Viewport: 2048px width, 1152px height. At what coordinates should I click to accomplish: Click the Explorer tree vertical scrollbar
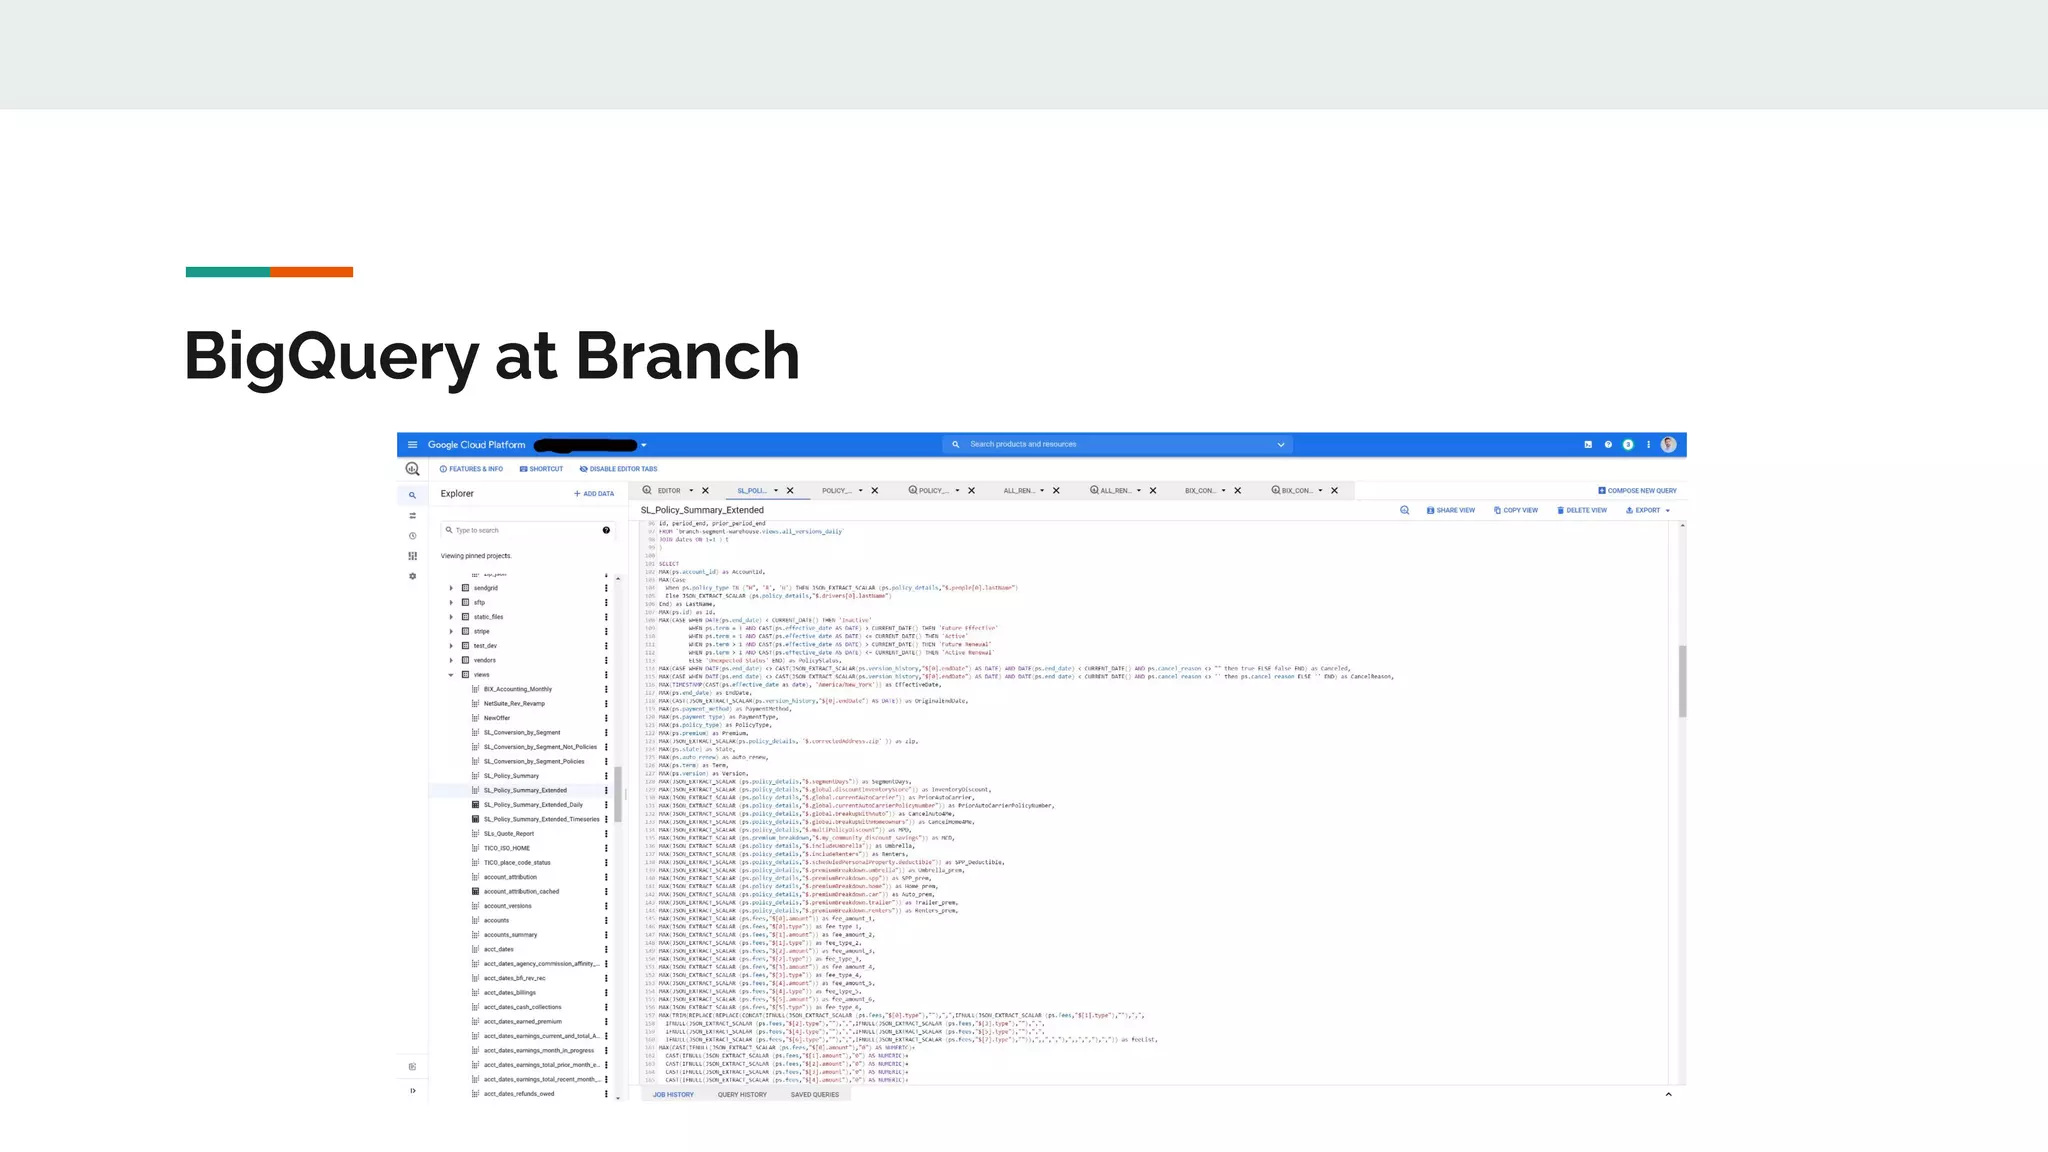tap(618, 794)
